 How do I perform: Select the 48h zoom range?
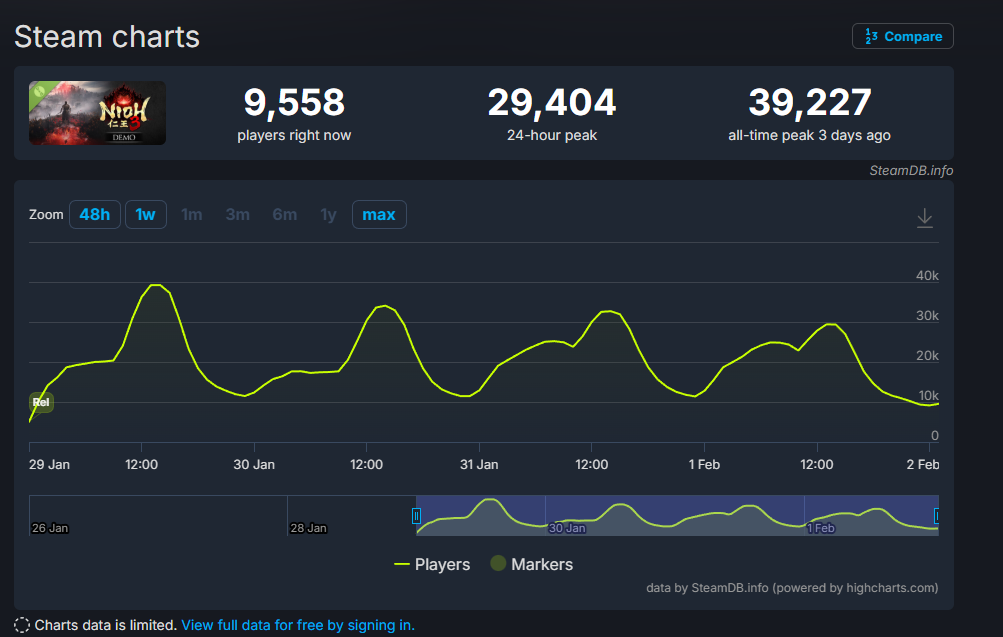click(x=94, y=214)
